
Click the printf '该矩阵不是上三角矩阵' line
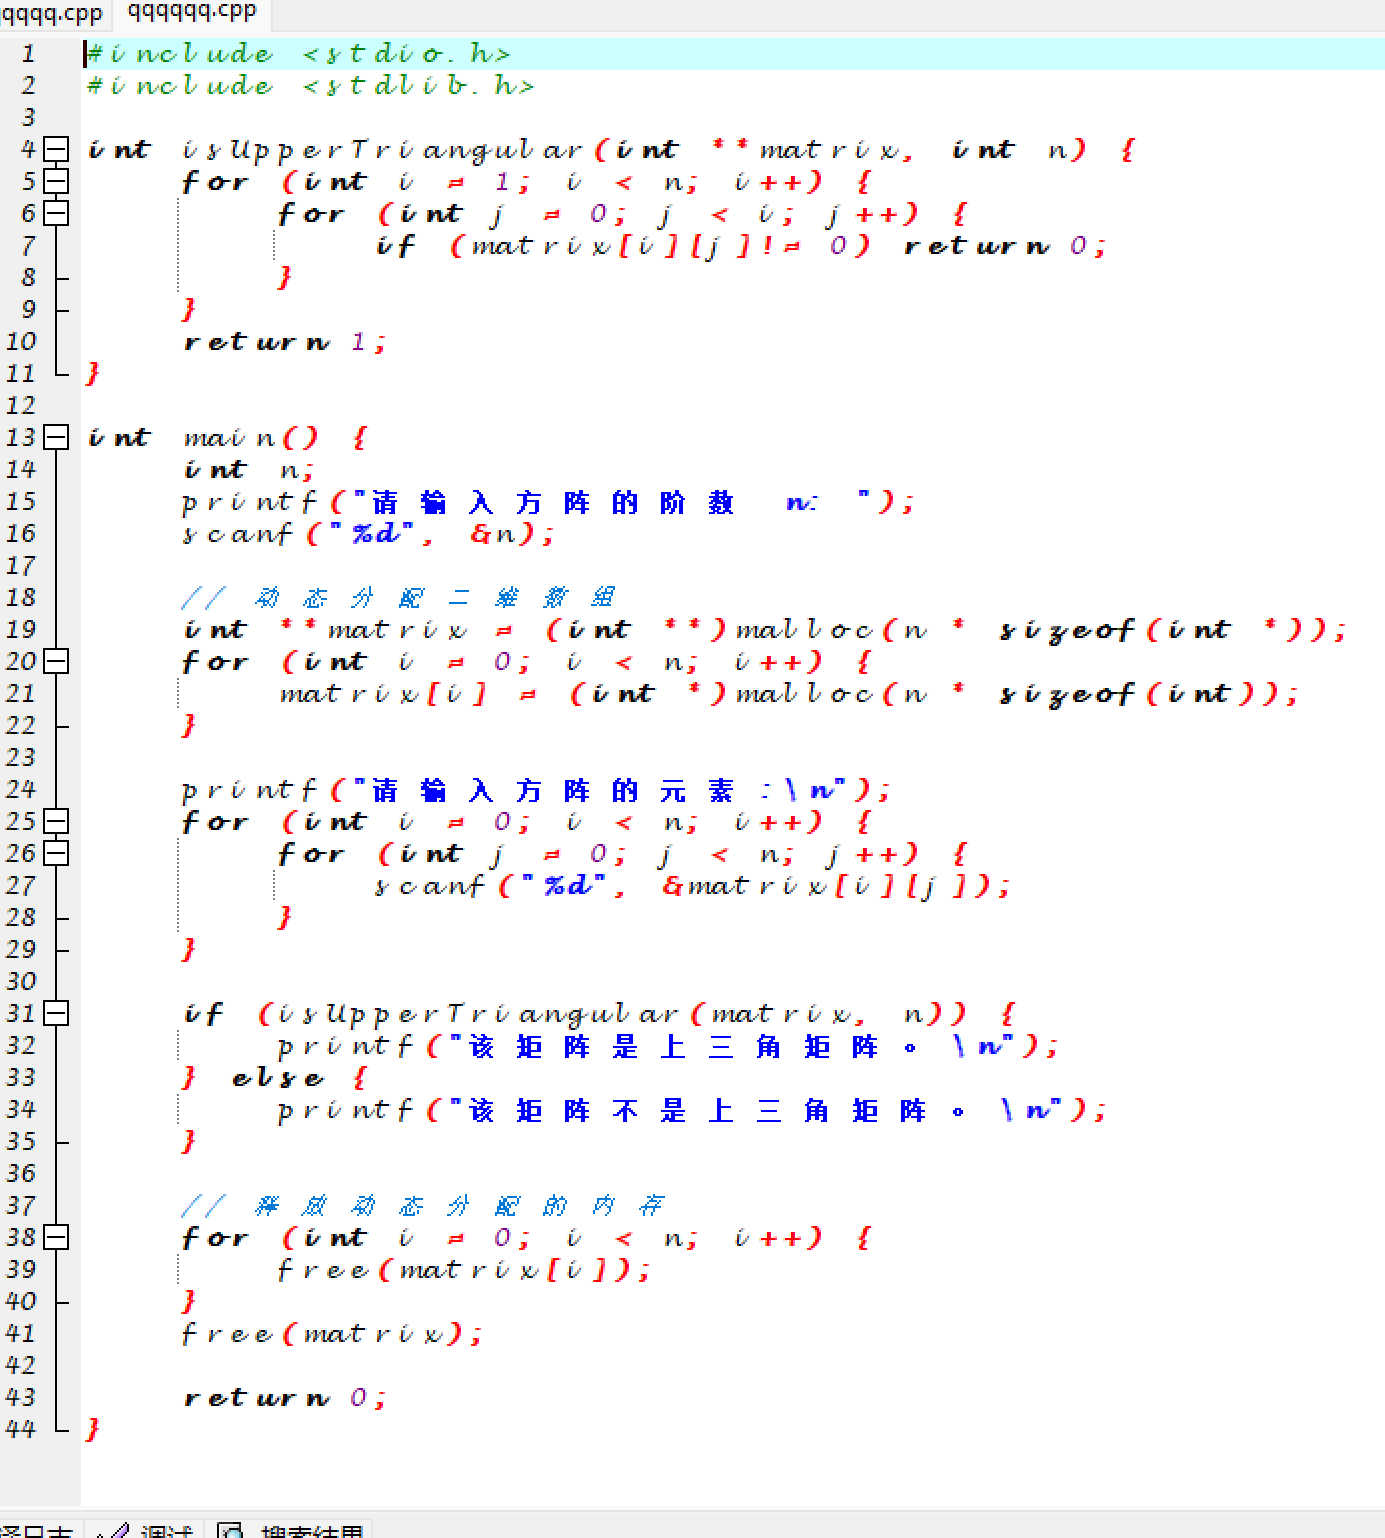tap(692, 1110)
